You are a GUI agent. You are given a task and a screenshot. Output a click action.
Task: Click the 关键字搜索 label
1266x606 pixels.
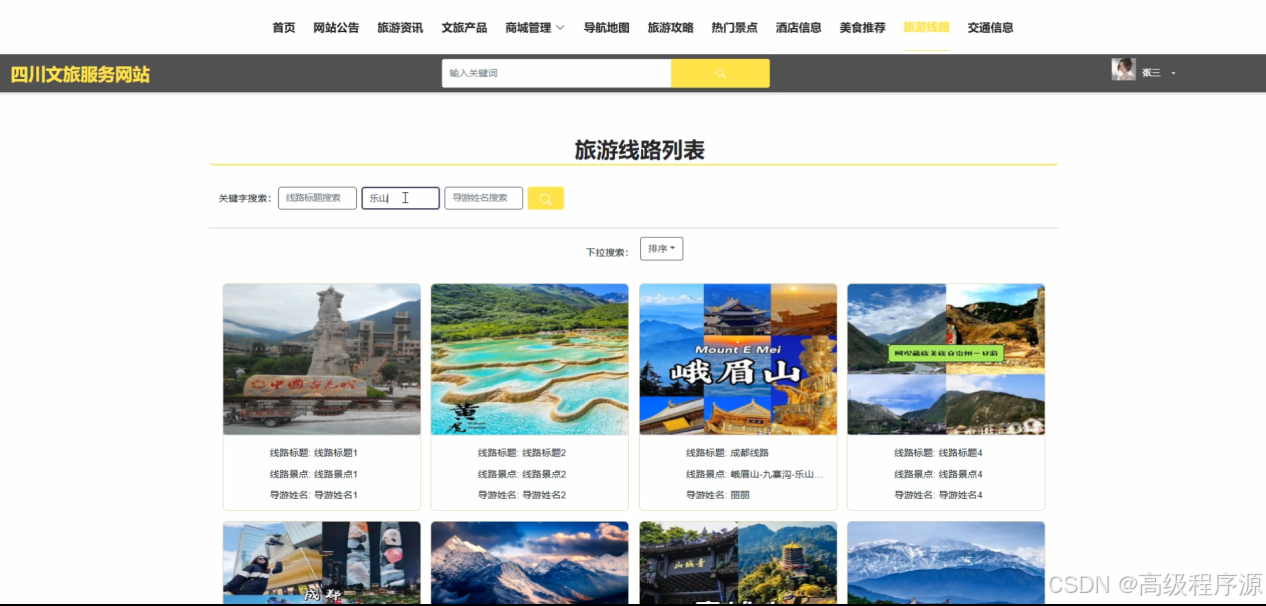245,199
